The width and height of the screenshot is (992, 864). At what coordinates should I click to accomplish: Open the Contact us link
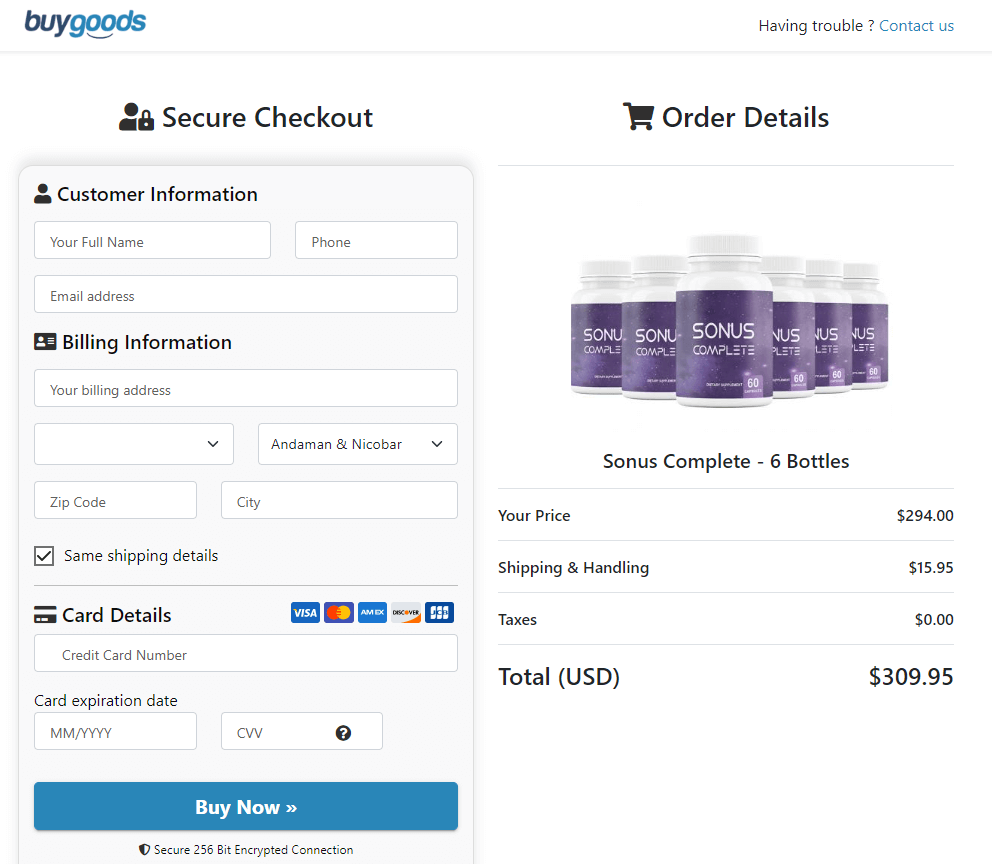click(x=916, y=25)
